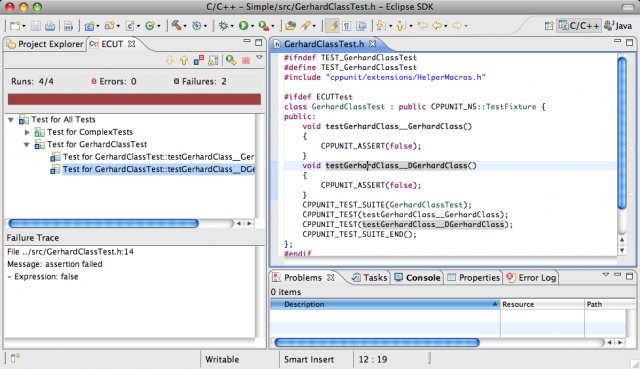
Task: Maximize the editor area
Action: [629, 42]
